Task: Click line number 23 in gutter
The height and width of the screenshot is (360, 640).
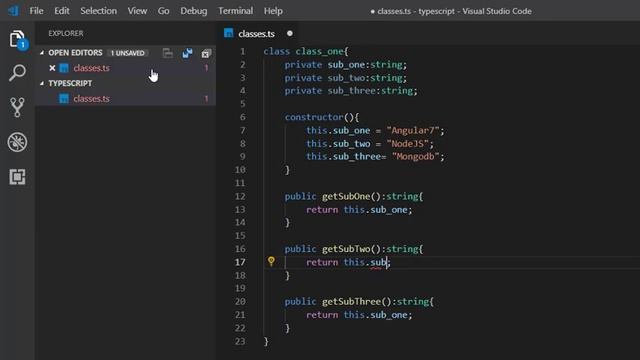Action: [x=240, y=341]
